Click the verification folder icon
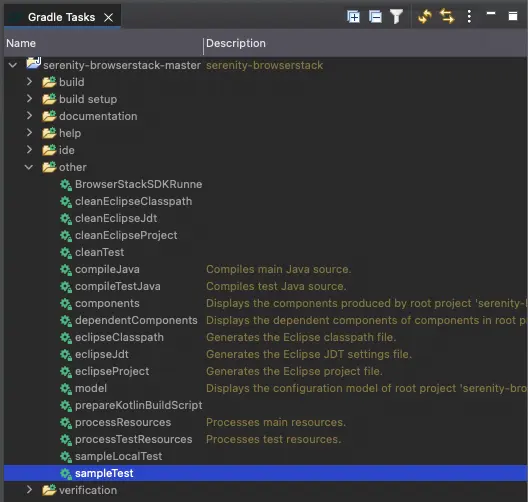Screen dimensions: 528x502 click(49, 490)
